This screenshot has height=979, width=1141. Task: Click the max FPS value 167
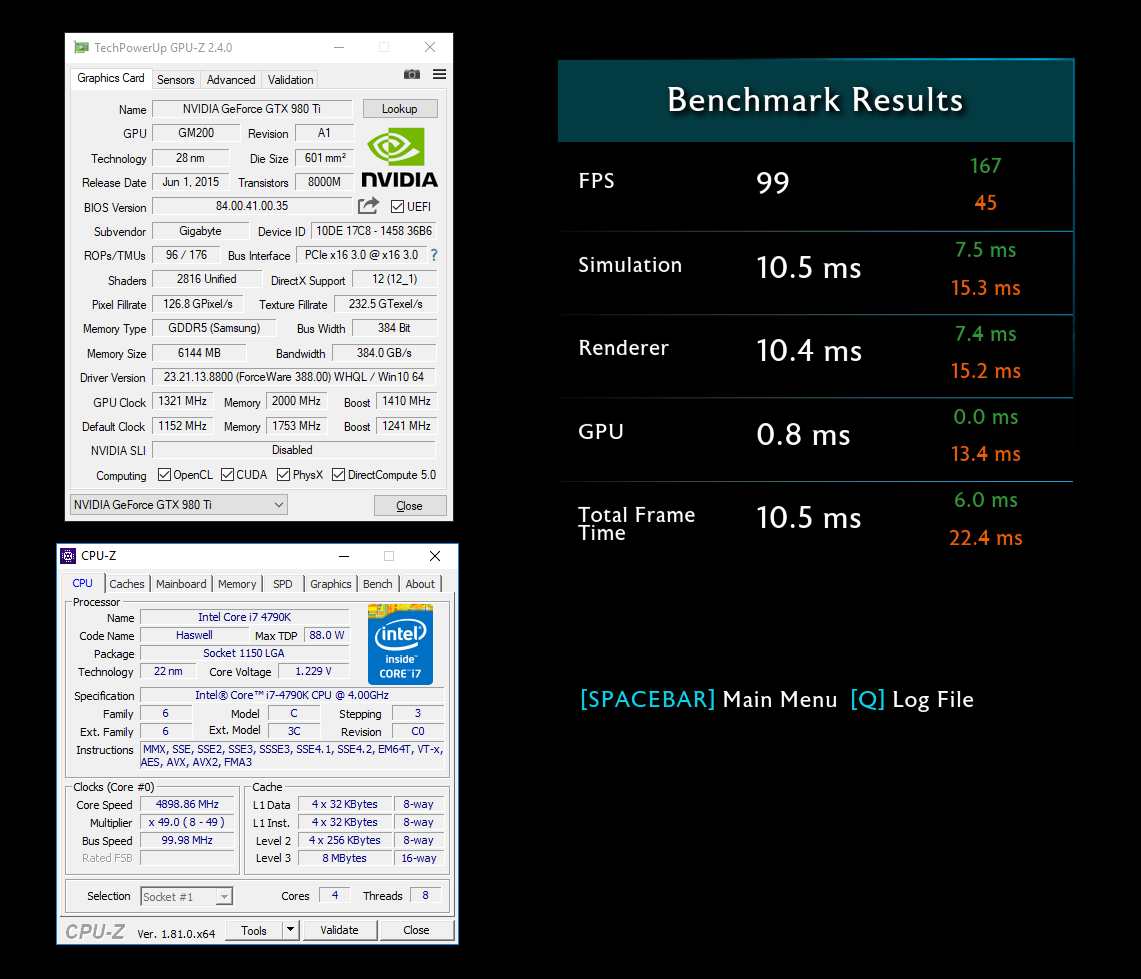(985, 166)
